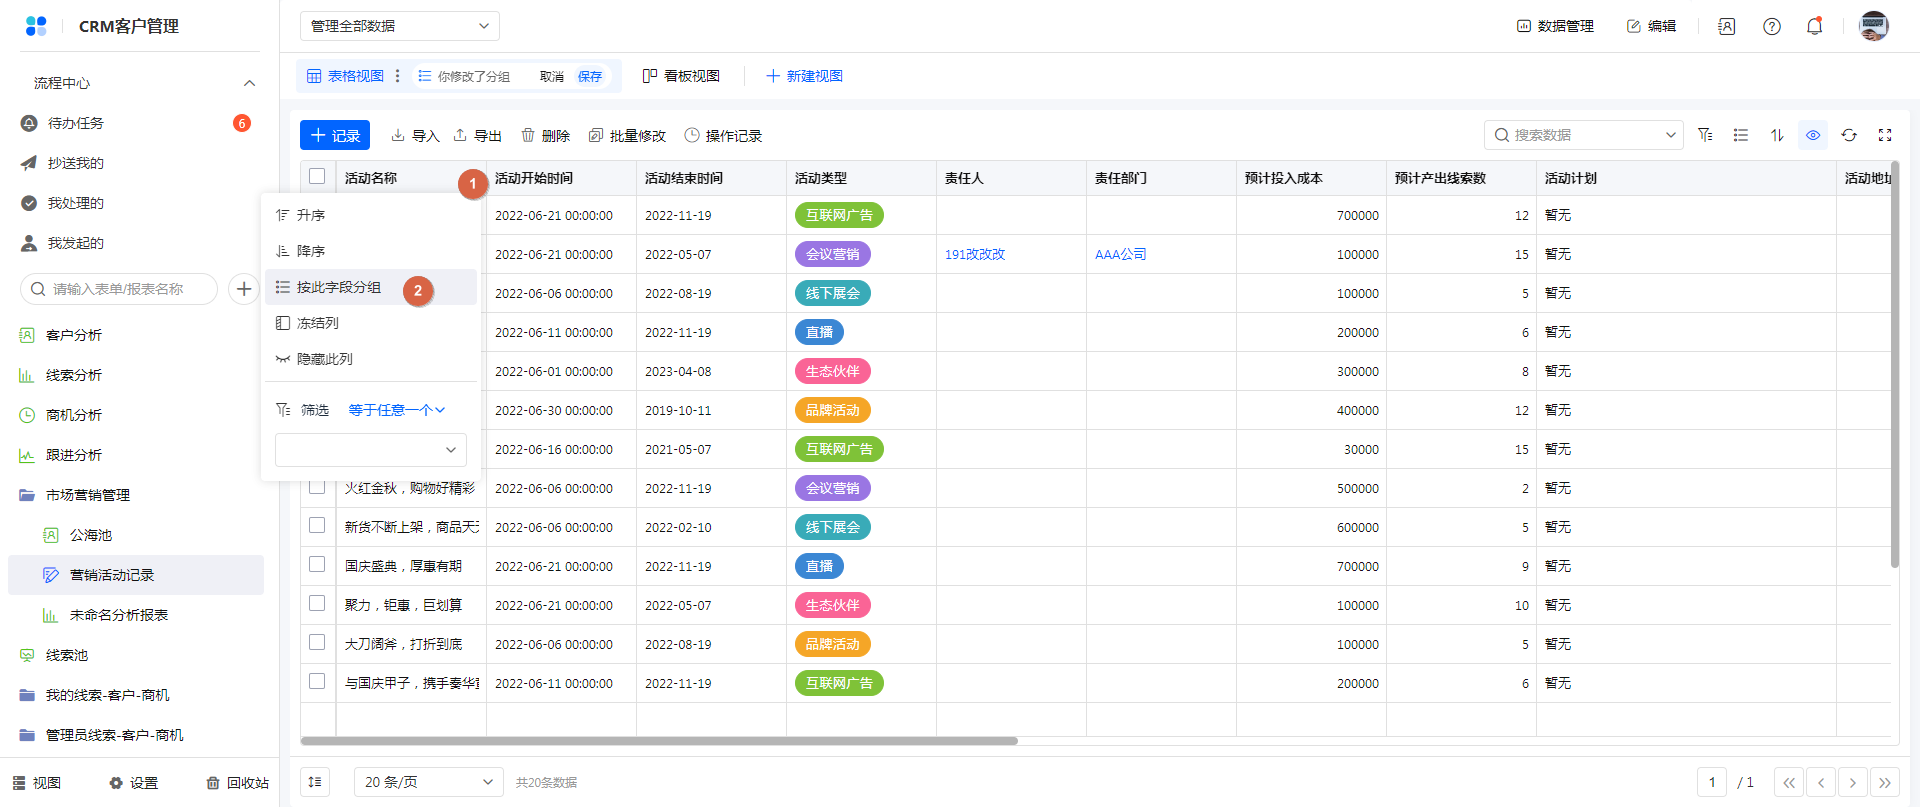This screenshot has width=1920, height=807.
Task: Open the row height icon in the footer
Action: [x=315, y=782]
